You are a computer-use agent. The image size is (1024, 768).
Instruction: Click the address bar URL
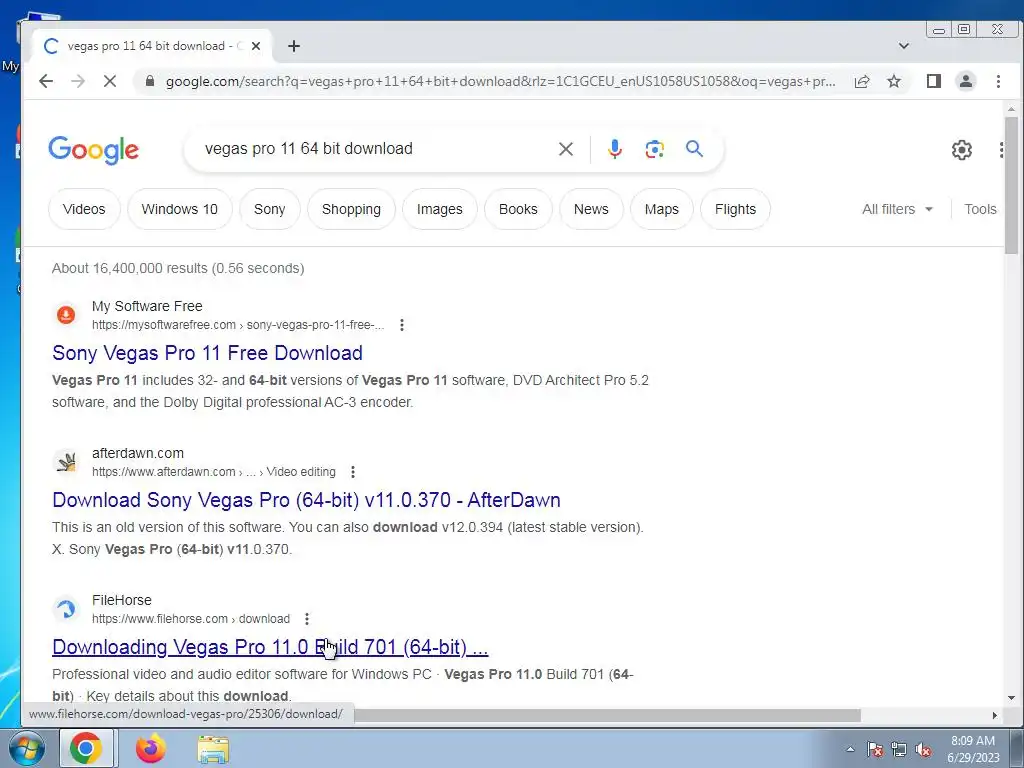pos(500,81)
